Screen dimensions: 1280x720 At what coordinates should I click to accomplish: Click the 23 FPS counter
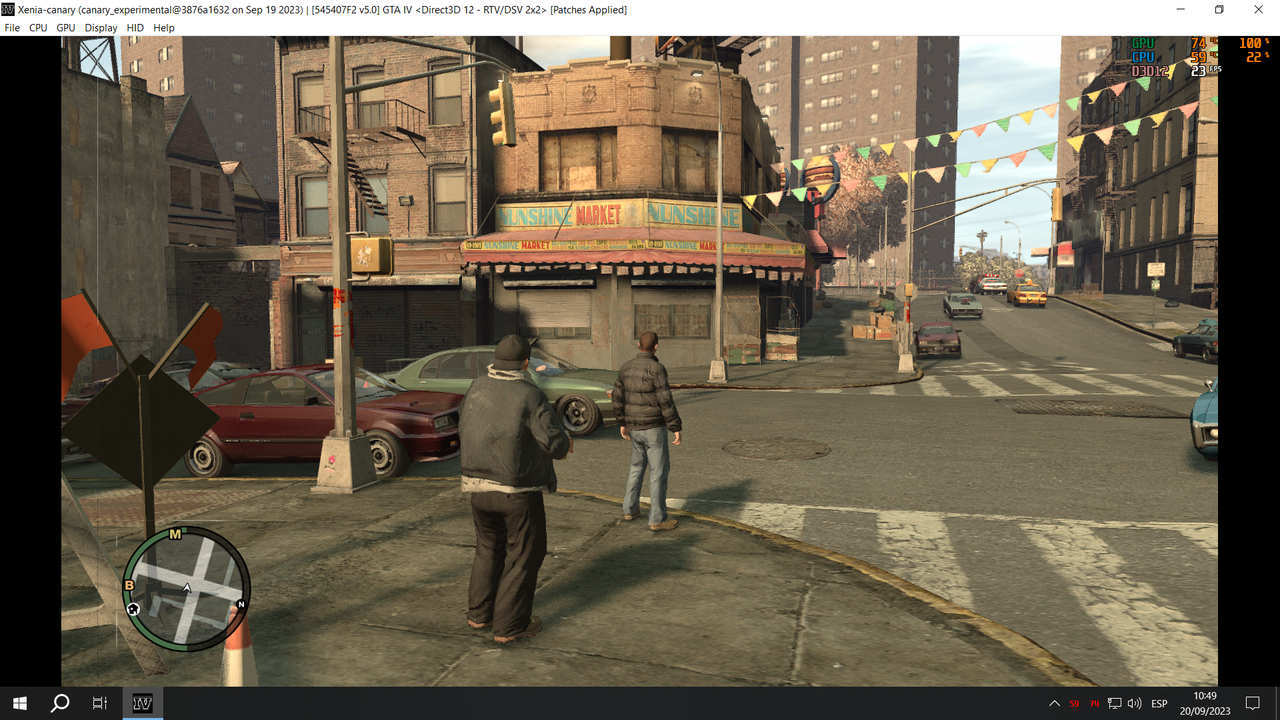1205,72
